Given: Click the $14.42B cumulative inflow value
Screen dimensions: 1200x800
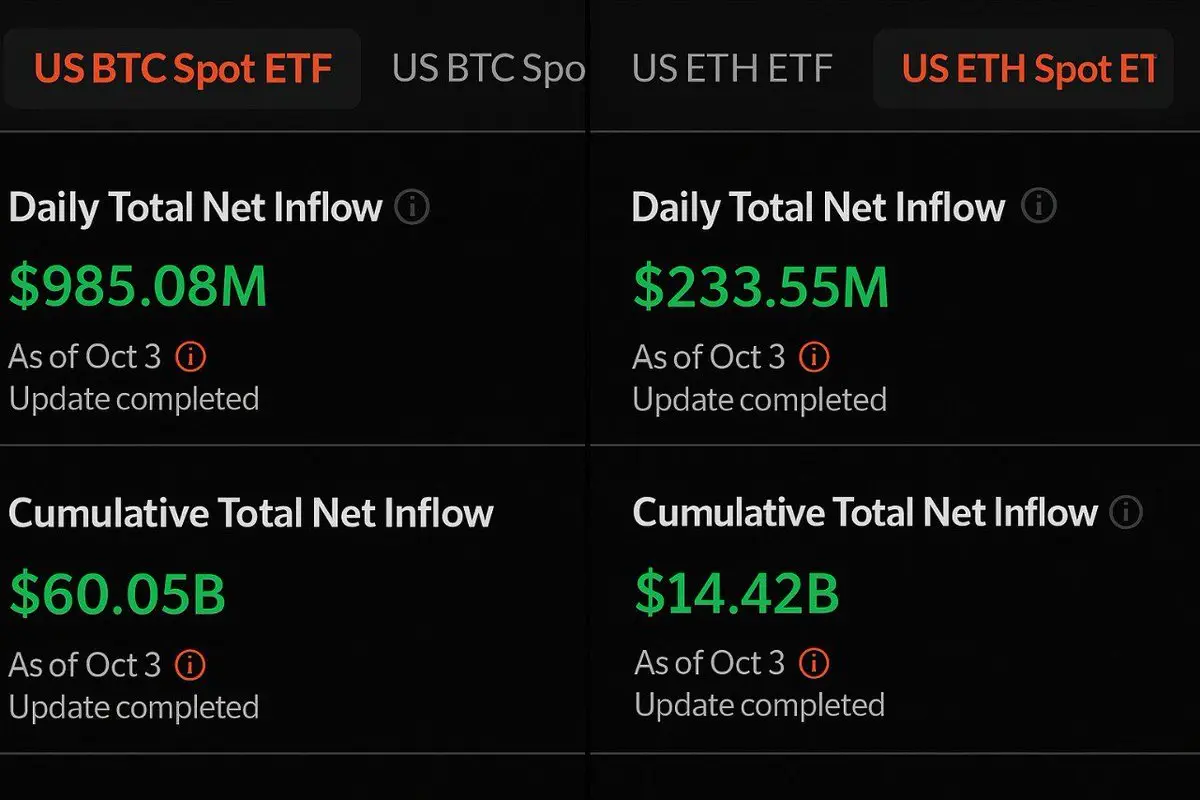Looking at the screenshot, I should (x=737, y=594).
